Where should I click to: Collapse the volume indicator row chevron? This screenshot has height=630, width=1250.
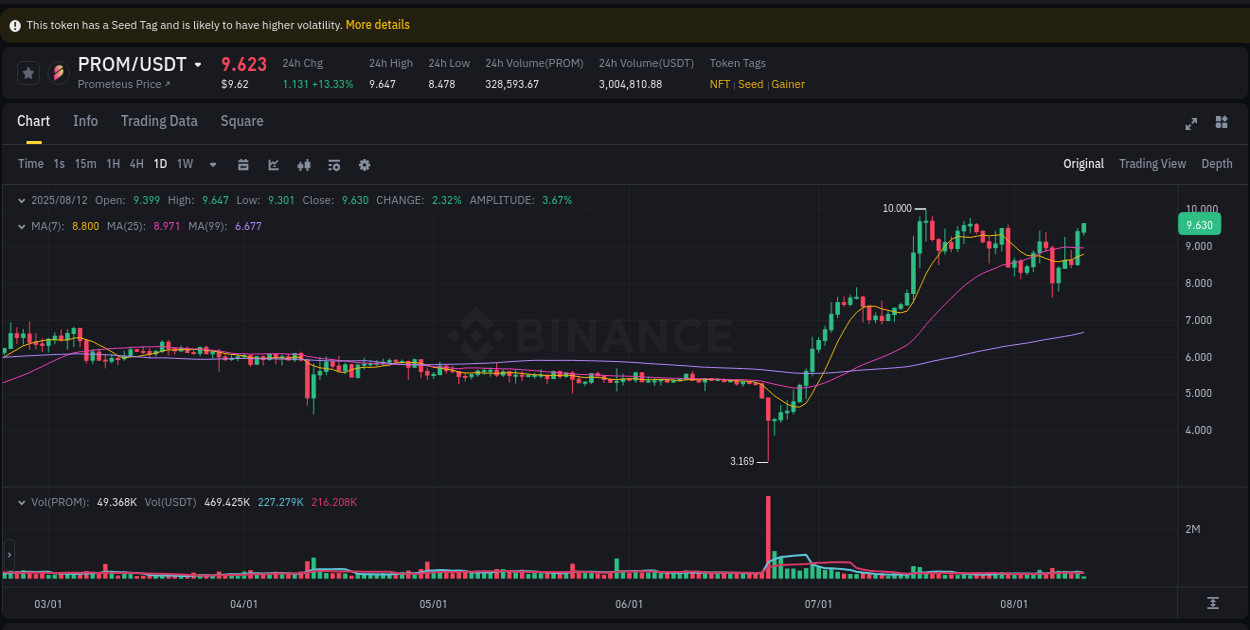click(22, 502)
